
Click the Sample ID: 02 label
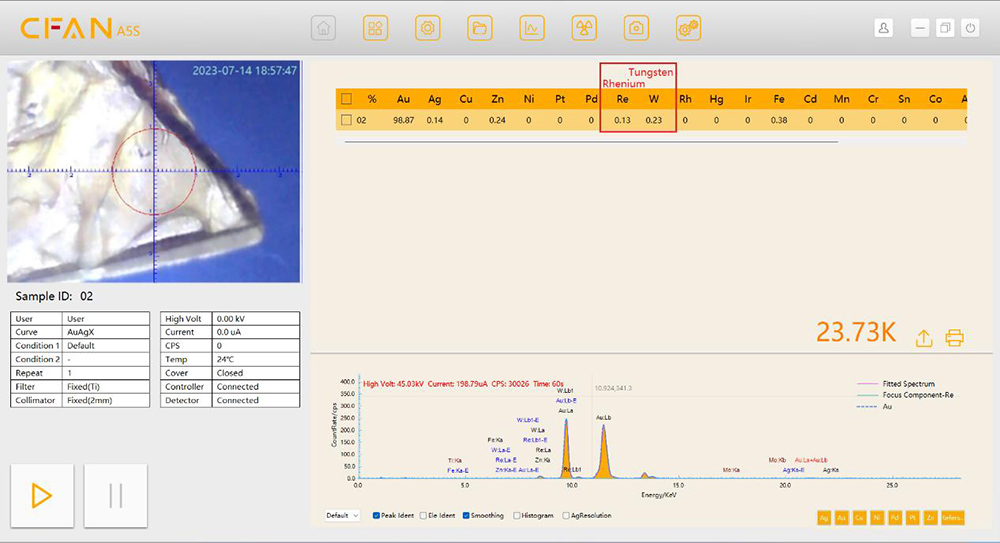[54, 296]
